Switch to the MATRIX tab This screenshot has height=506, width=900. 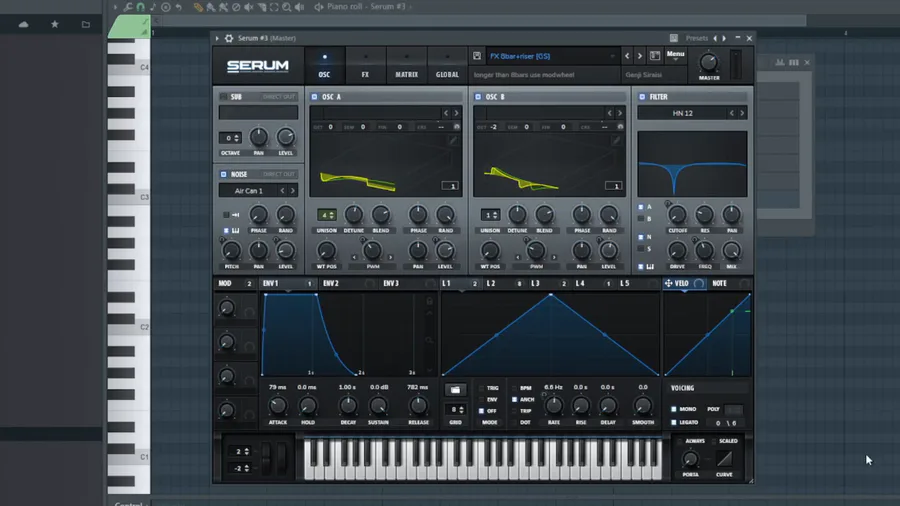pyautogui.click(x=406, y=65)
